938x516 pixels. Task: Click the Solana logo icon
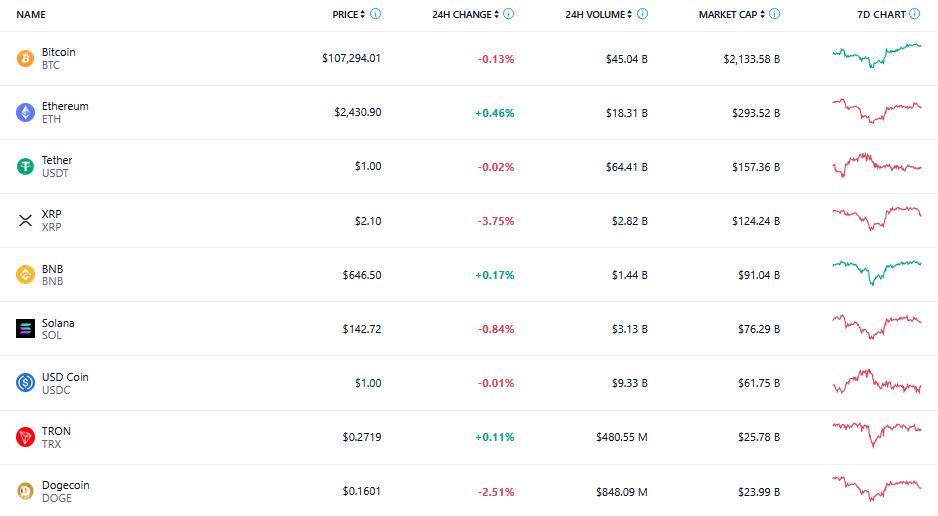[25, 328]
